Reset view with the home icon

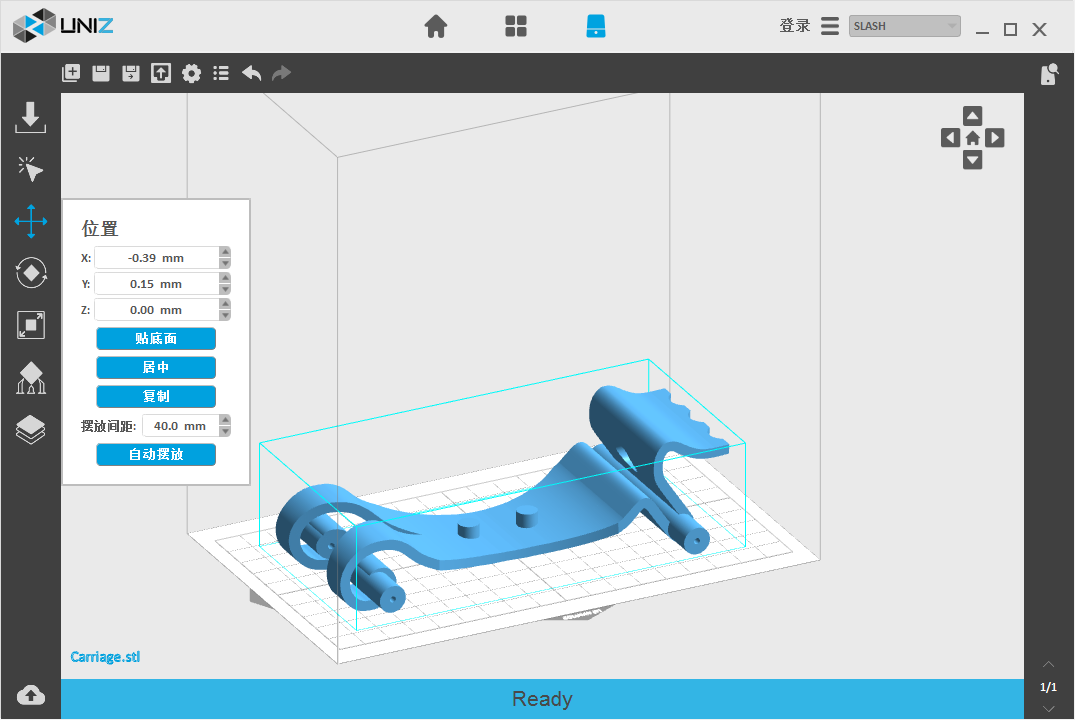pos(972,138)
